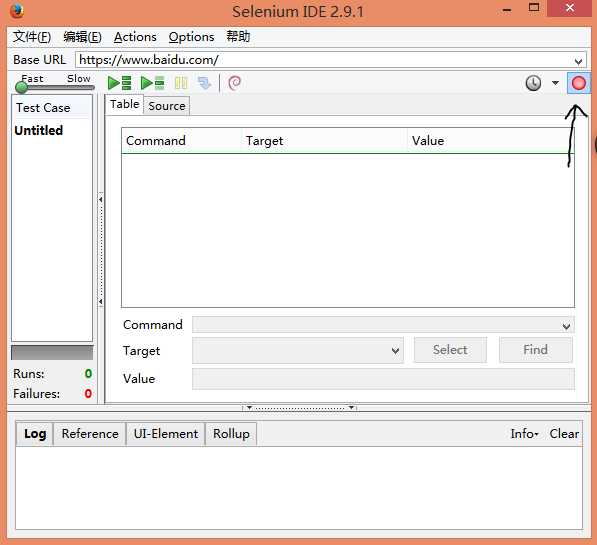Close the Selenium IDE window
This screenshot has width=597, height=545.
pos(570,8)
